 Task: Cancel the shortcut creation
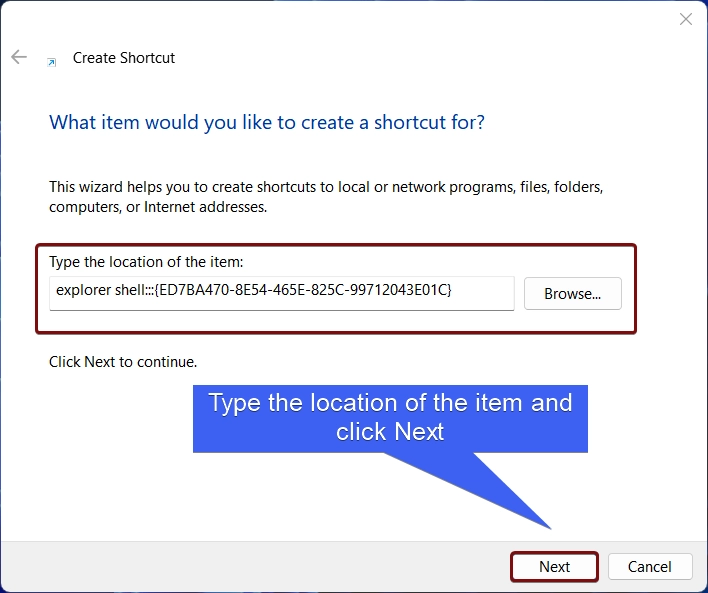click(650, 566)
